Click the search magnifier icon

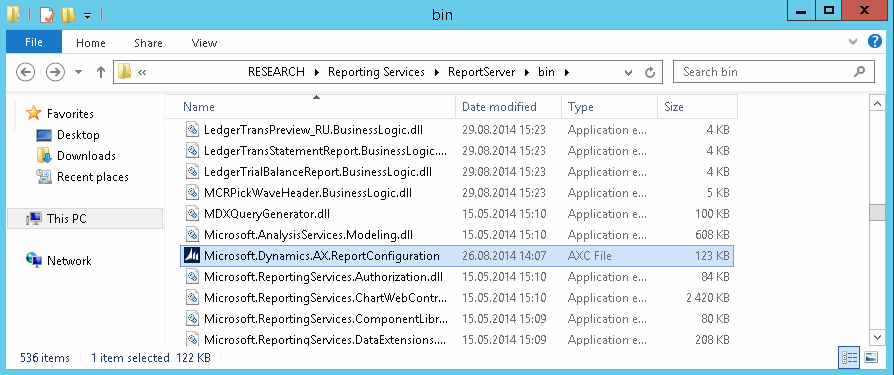click(860, 72)
